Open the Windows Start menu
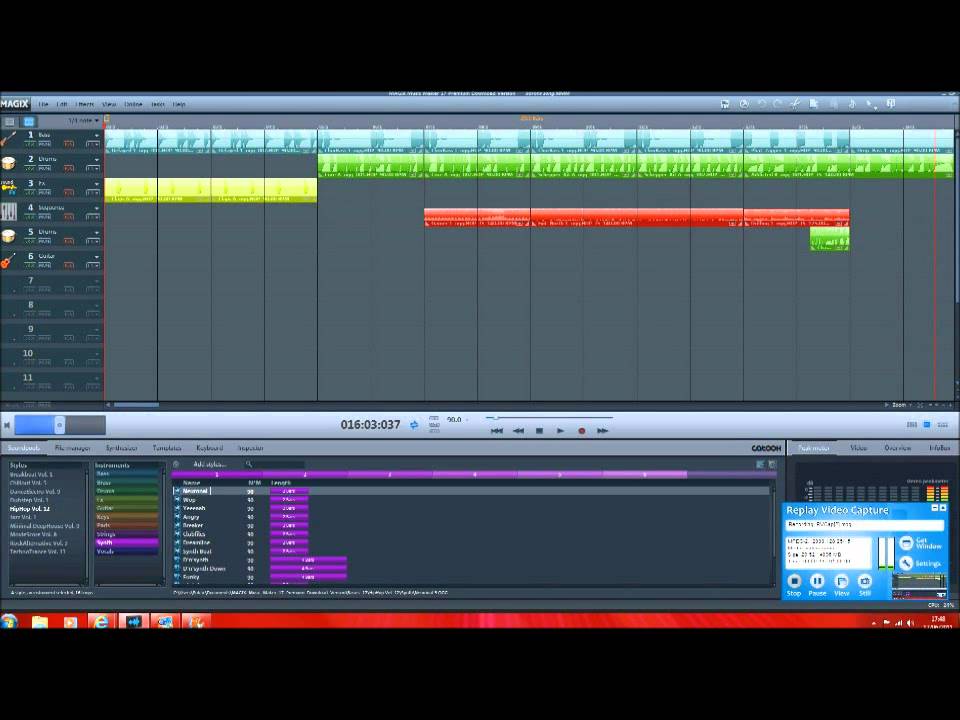This screenshot has height=720, width=960. (x=9, y=622)
